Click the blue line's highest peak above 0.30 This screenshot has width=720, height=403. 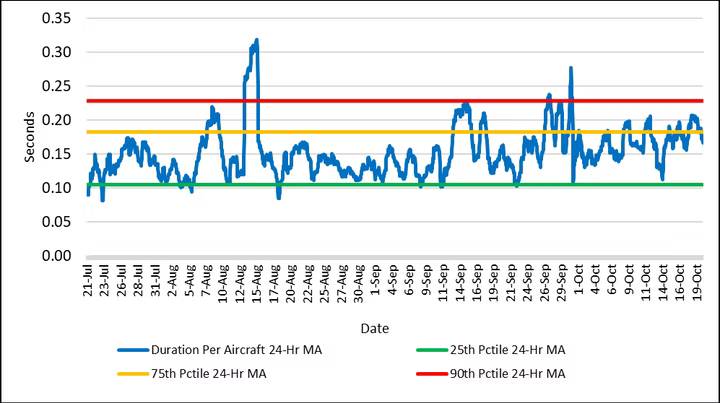257,41
